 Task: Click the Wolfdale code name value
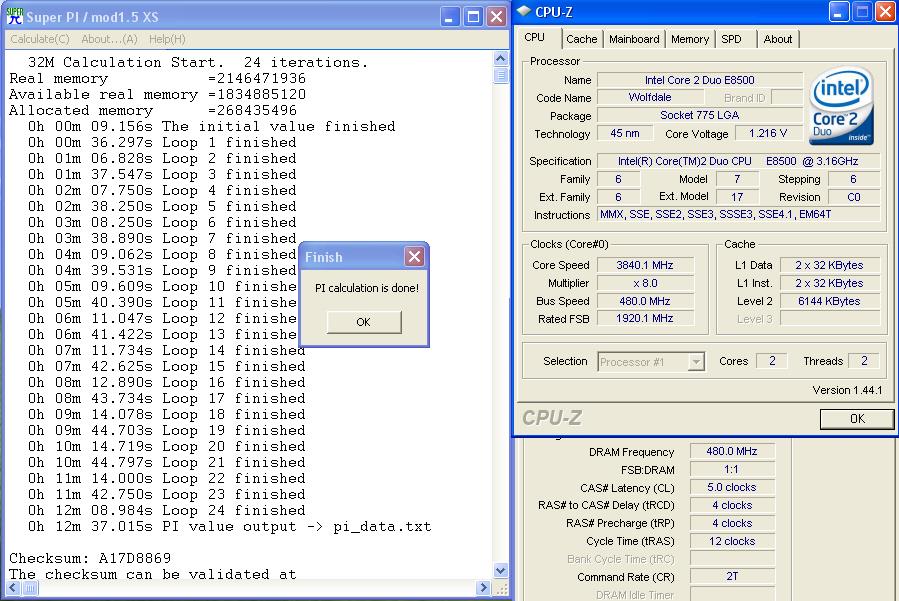coord(649,97)
